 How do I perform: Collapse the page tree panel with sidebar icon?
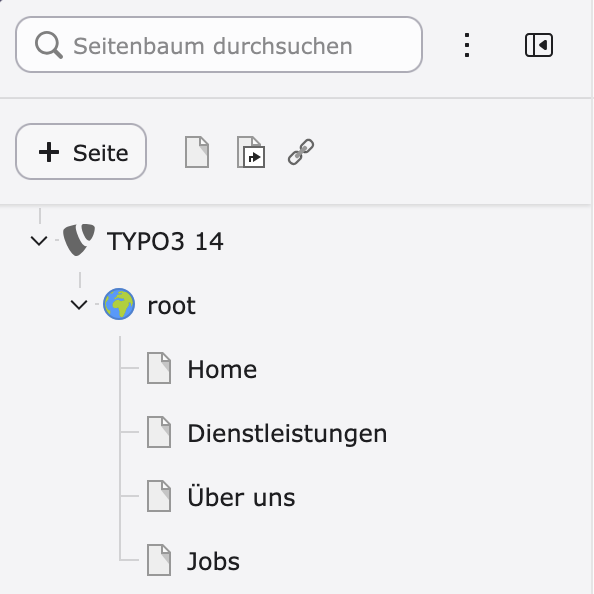point(539,45)
